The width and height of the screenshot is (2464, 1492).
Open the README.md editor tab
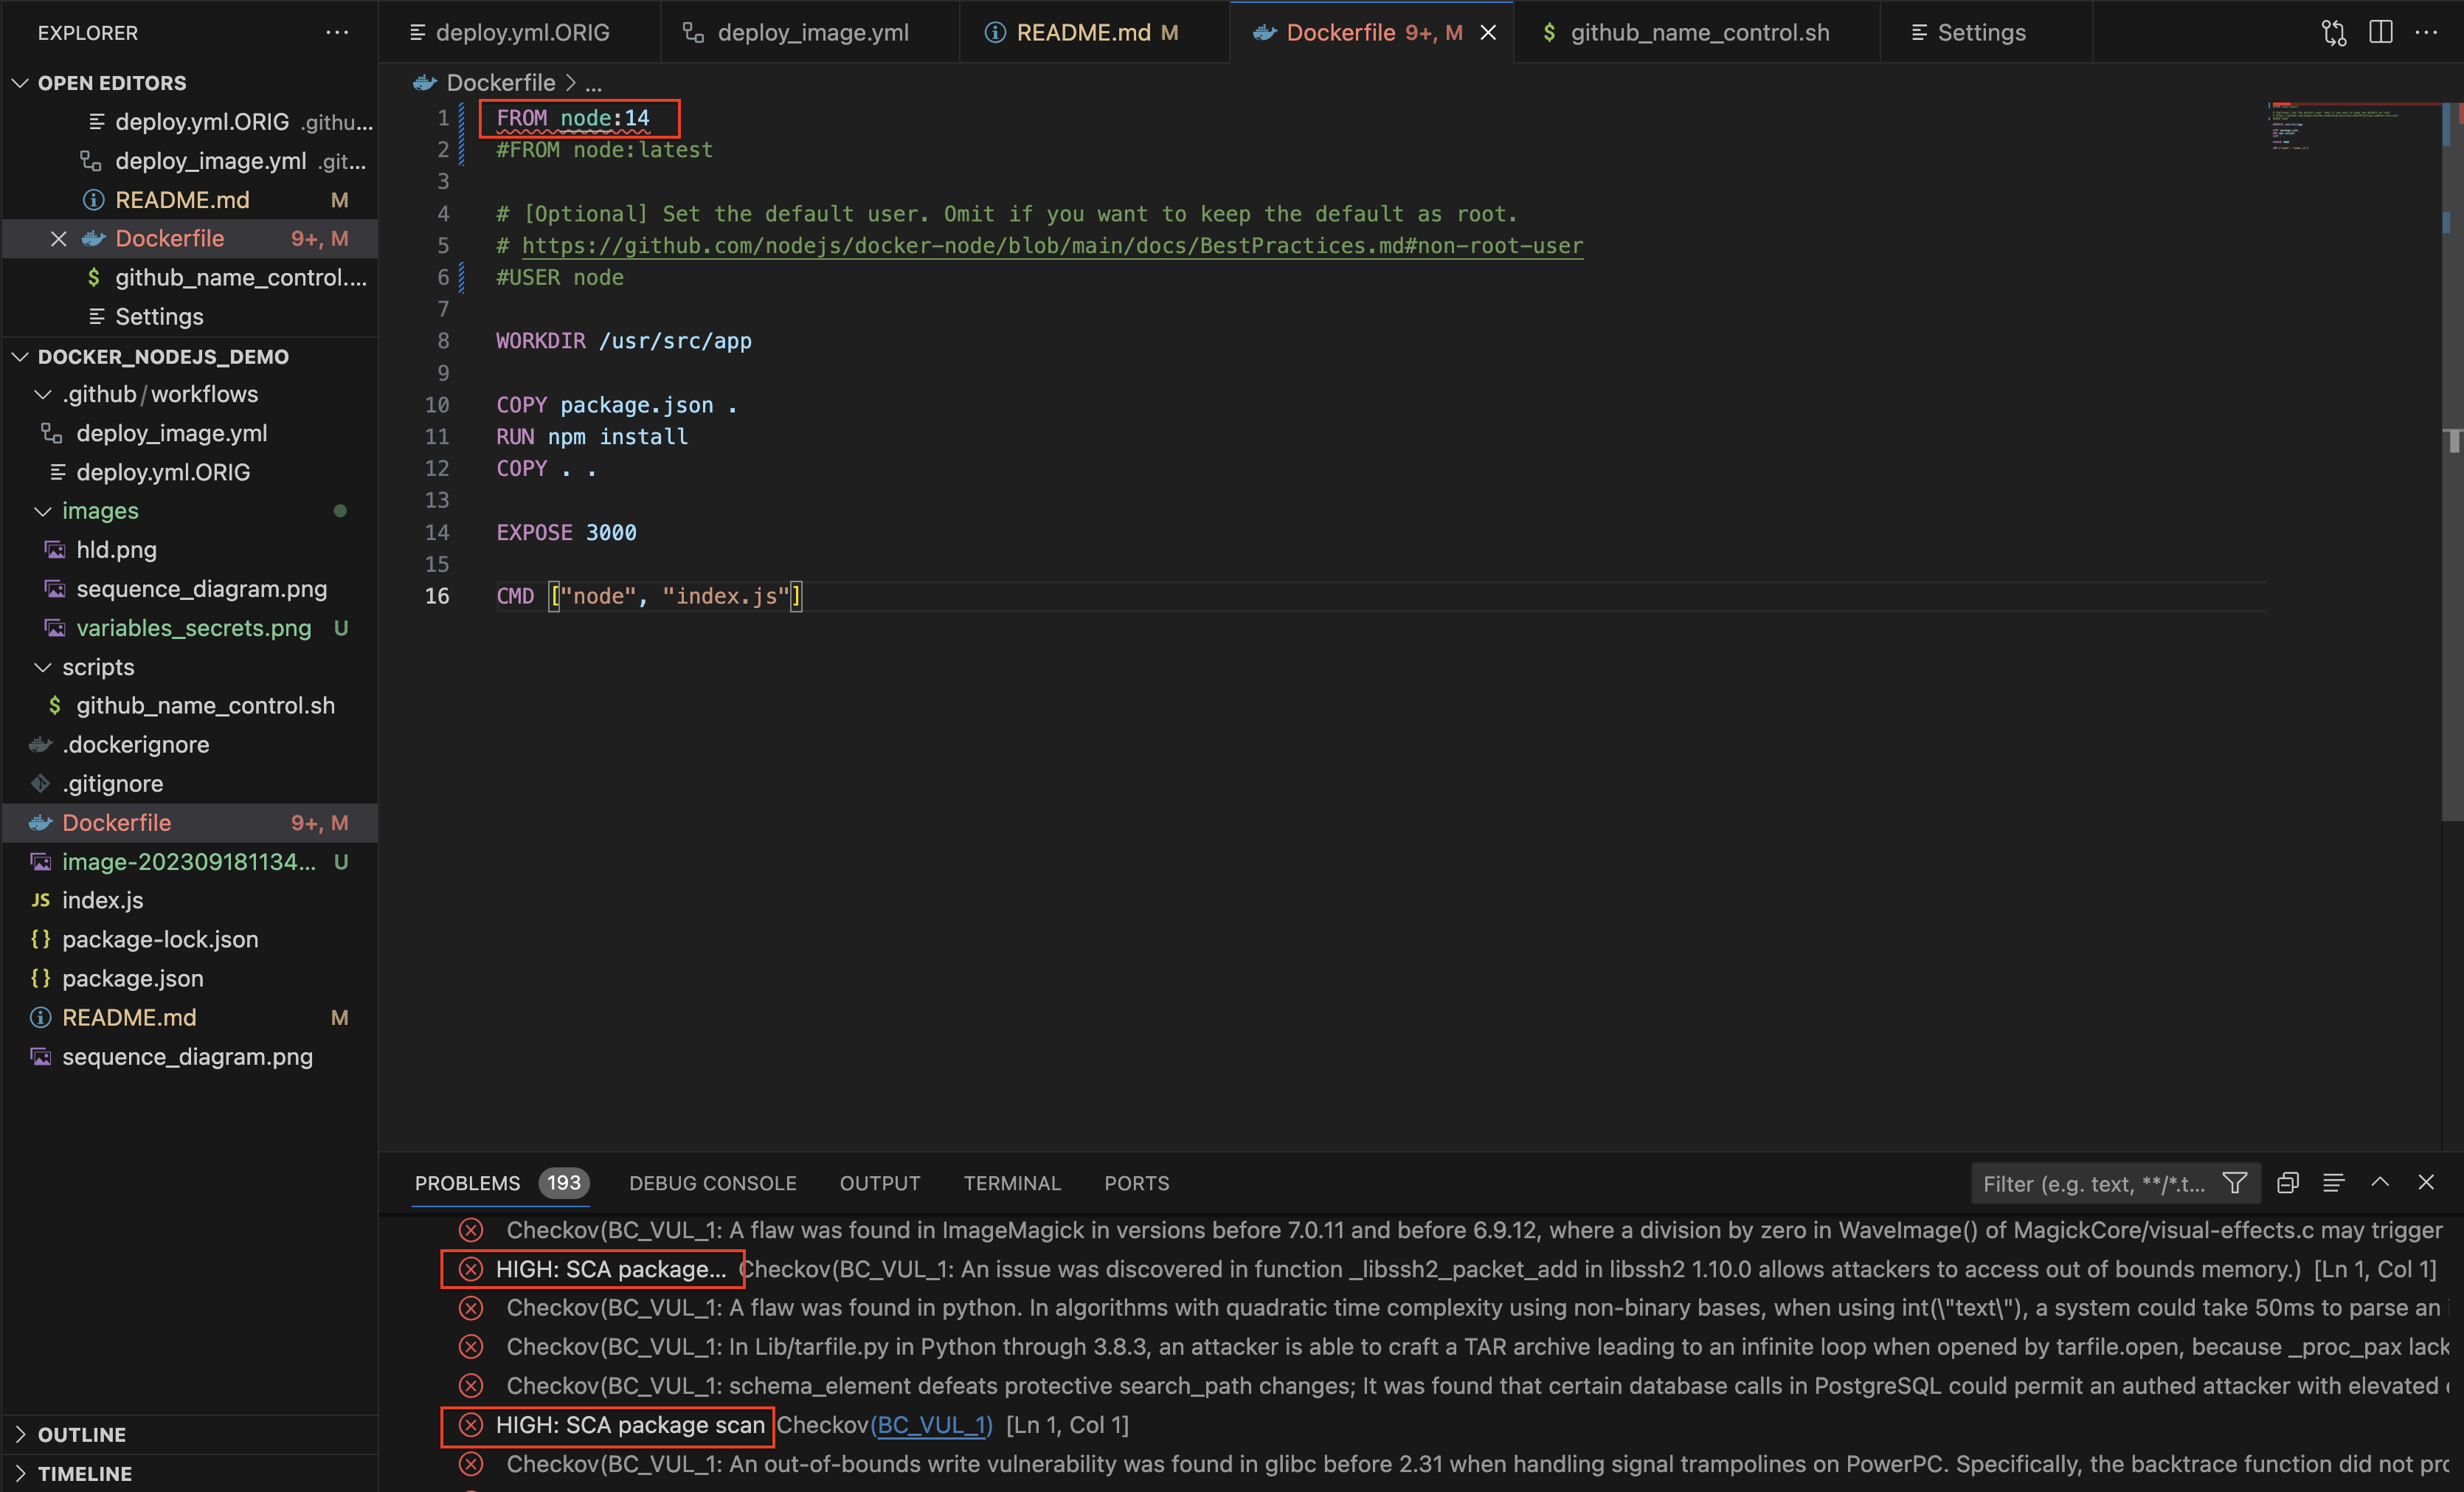pos(1082,33)
